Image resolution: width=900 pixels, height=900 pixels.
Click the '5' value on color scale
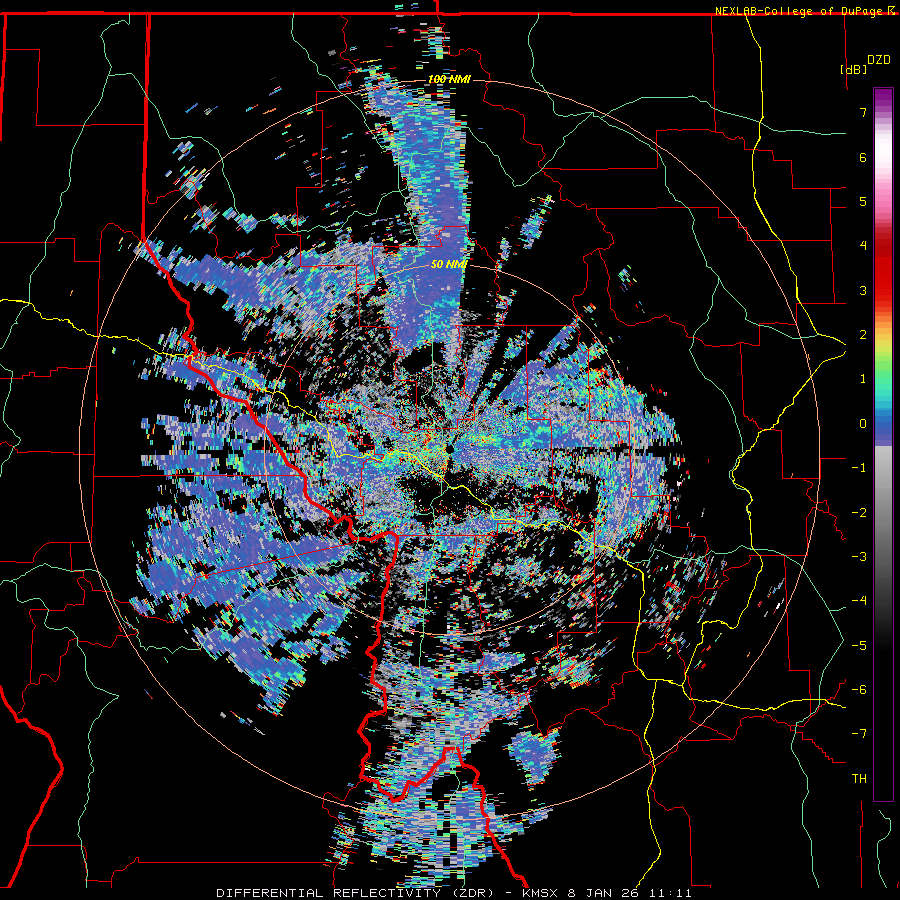pyautogui.click(x=863, y=201)
